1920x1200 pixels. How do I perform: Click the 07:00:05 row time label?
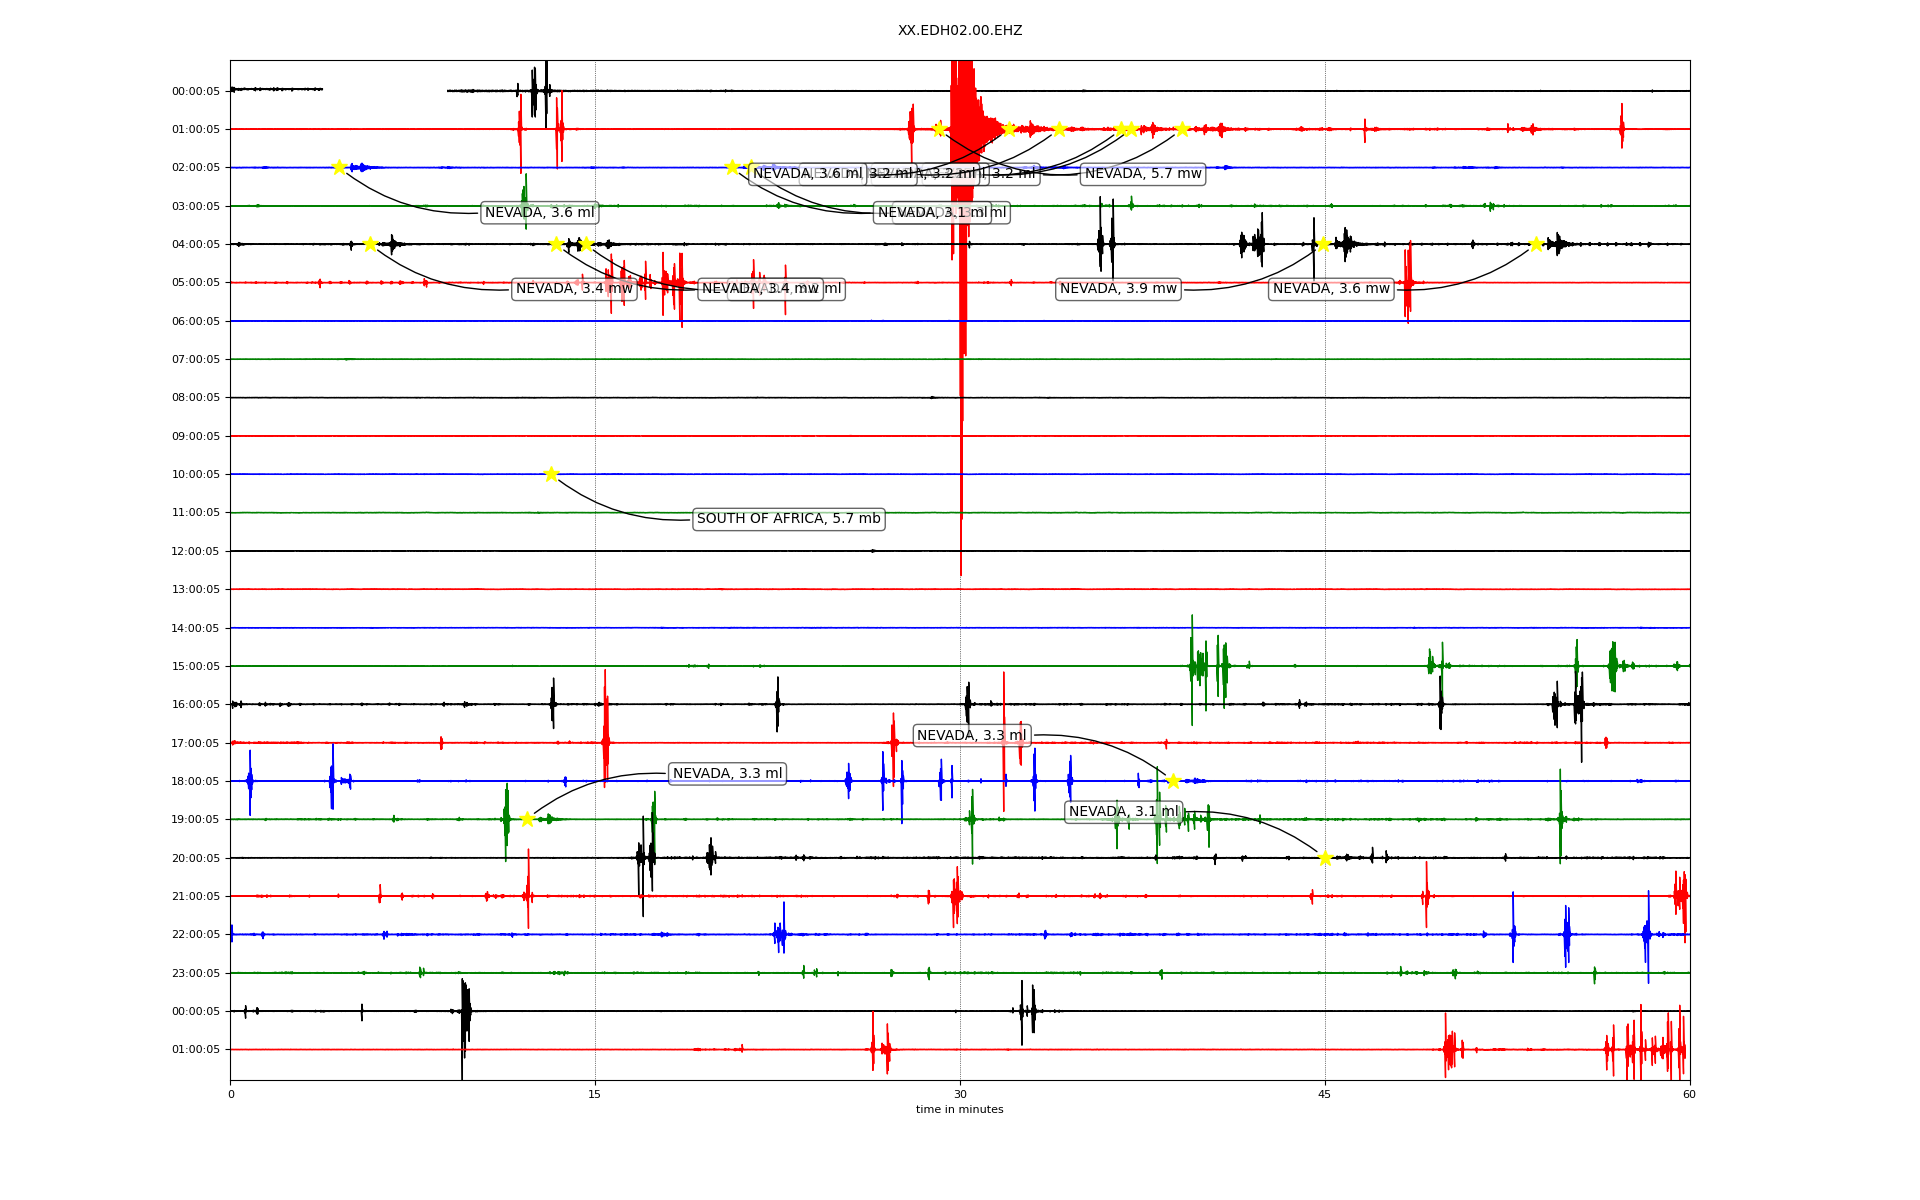point(196,359)
